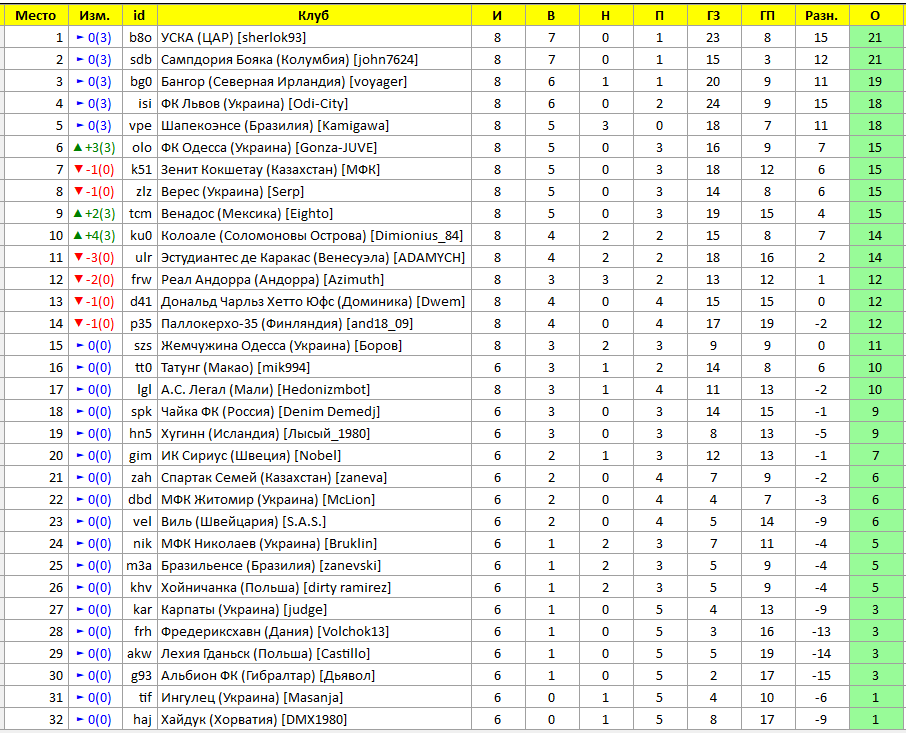Click the points cell 19 for Бангор

[876, 81]
